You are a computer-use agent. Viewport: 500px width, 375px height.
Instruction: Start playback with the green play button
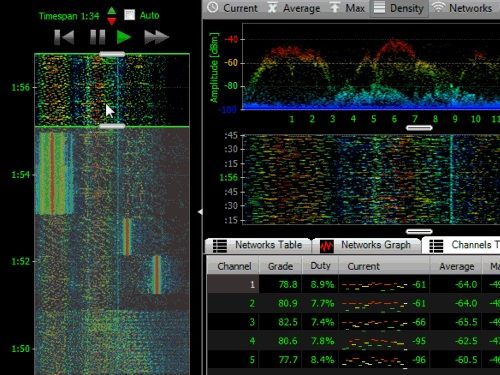pyautogui.click(x=124, y=37)
